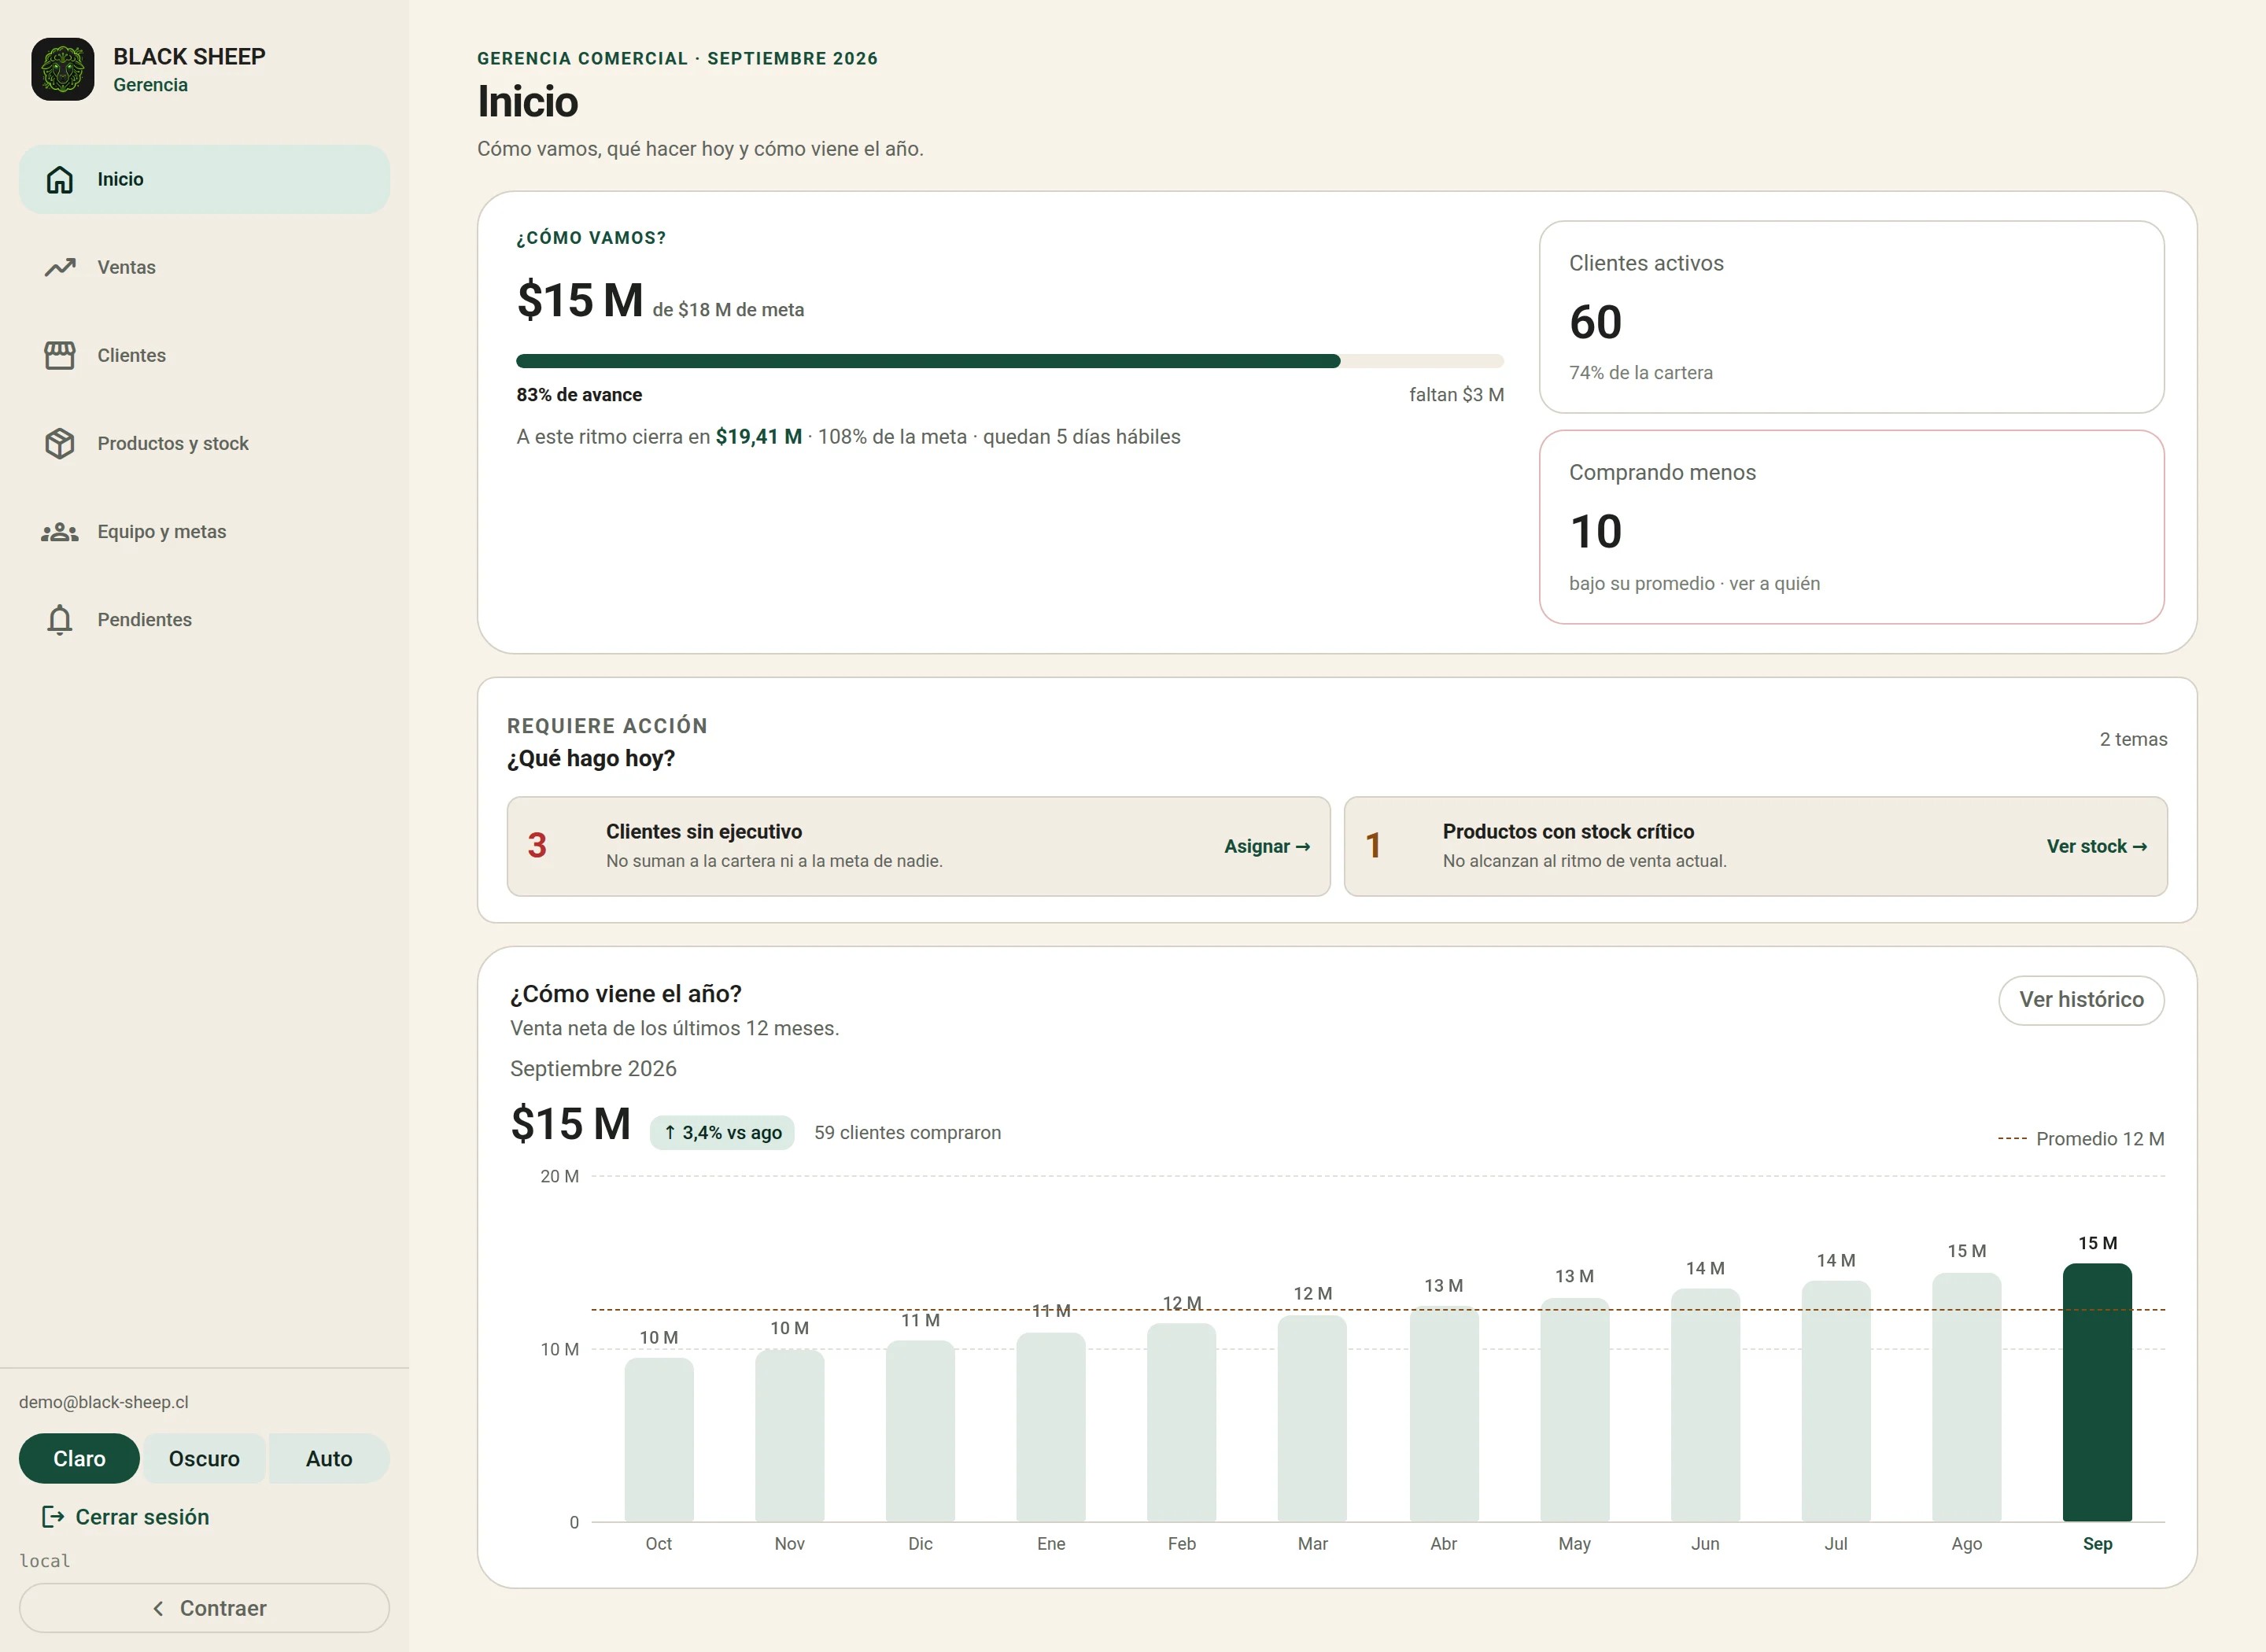Viewport: 2266px width, 1652px height.
Task: Click the Cerrar sesión logout icon
Action: tap(52, 1517)
